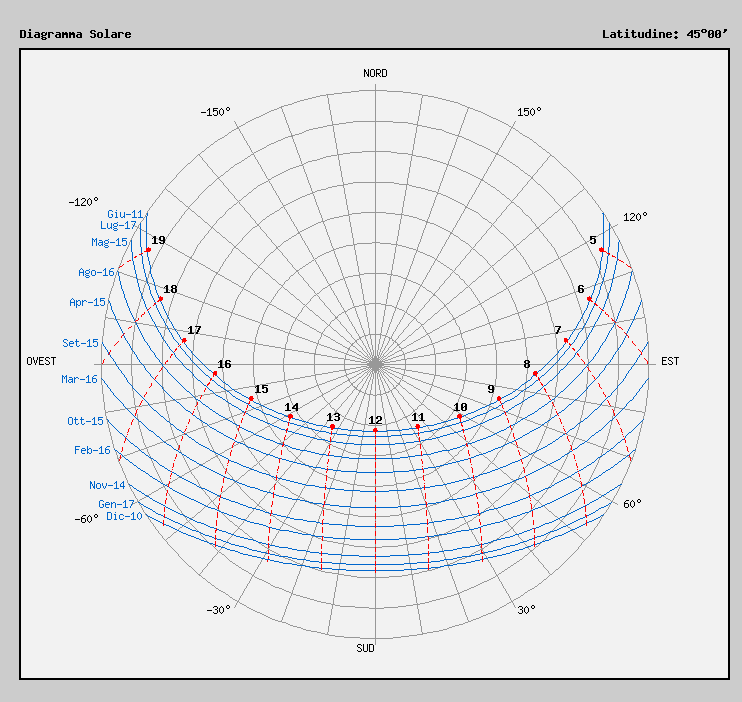Click the Feb-16 date label
742x702 pixels.
[x=92, y=450]
